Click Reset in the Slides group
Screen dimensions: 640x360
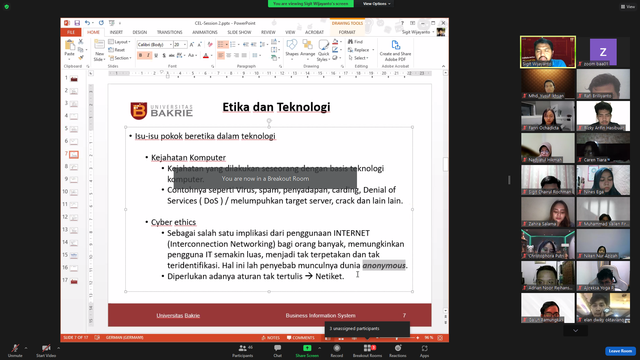117,50
